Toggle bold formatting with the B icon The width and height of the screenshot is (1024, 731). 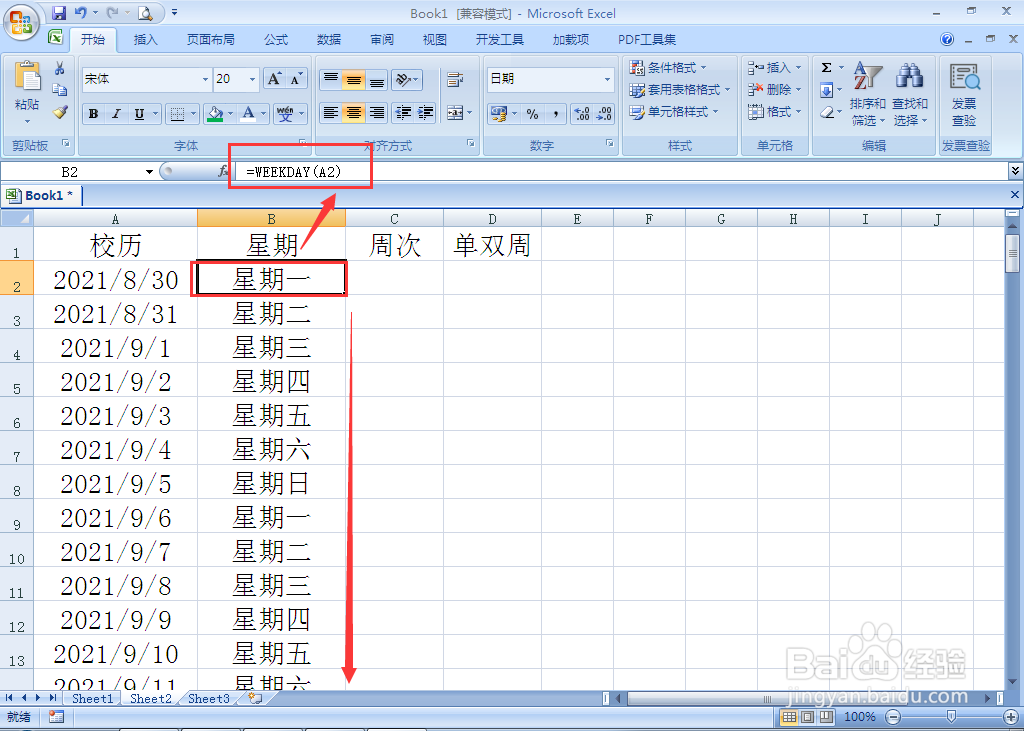coord(93,114)
